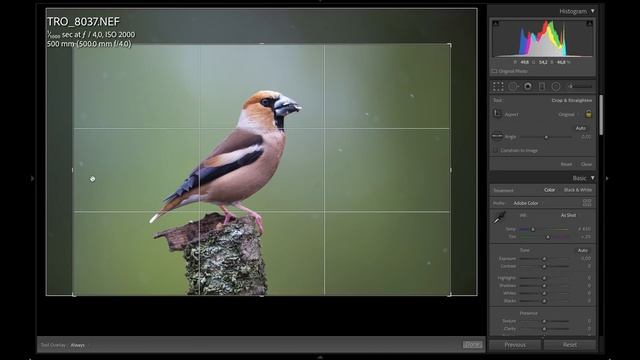This screenshot has height=360, width=640.
Task: Select Black & White treatment
Action: 578,190
